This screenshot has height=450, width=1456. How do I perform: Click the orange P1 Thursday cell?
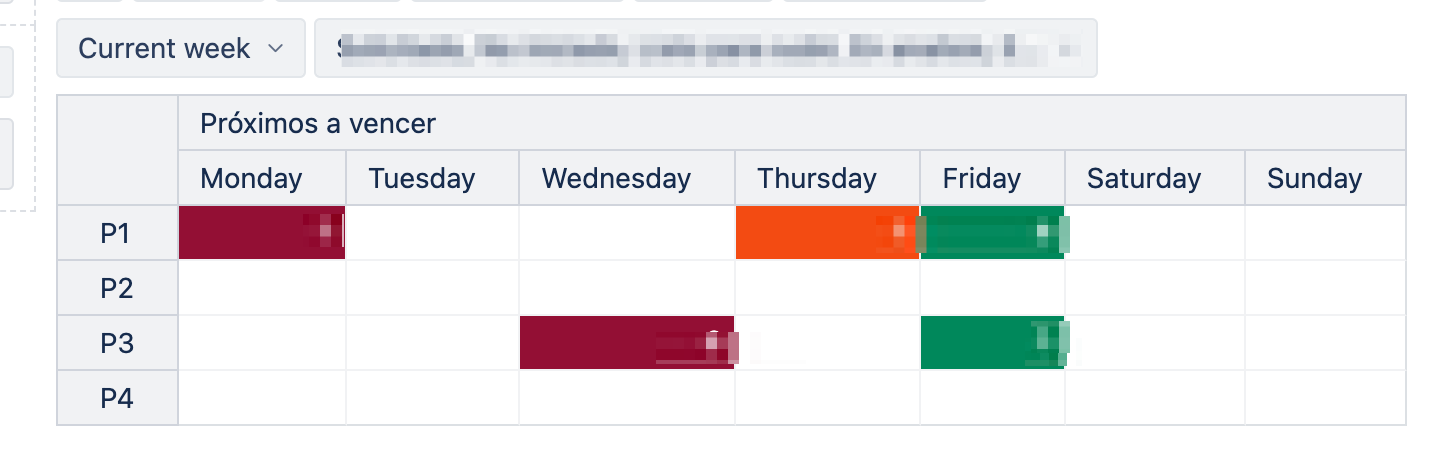coord(827,233)
